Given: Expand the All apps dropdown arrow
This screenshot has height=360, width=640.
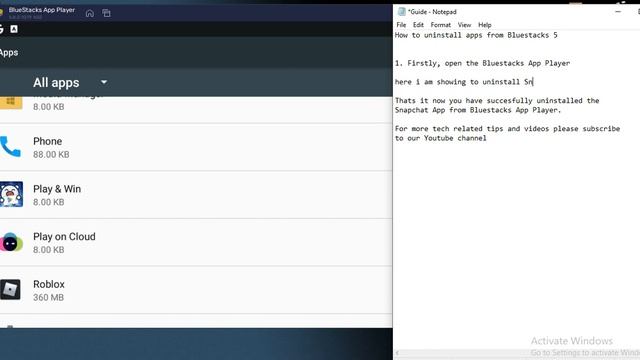Looking at the screenshot, I should tap(104, 82).
